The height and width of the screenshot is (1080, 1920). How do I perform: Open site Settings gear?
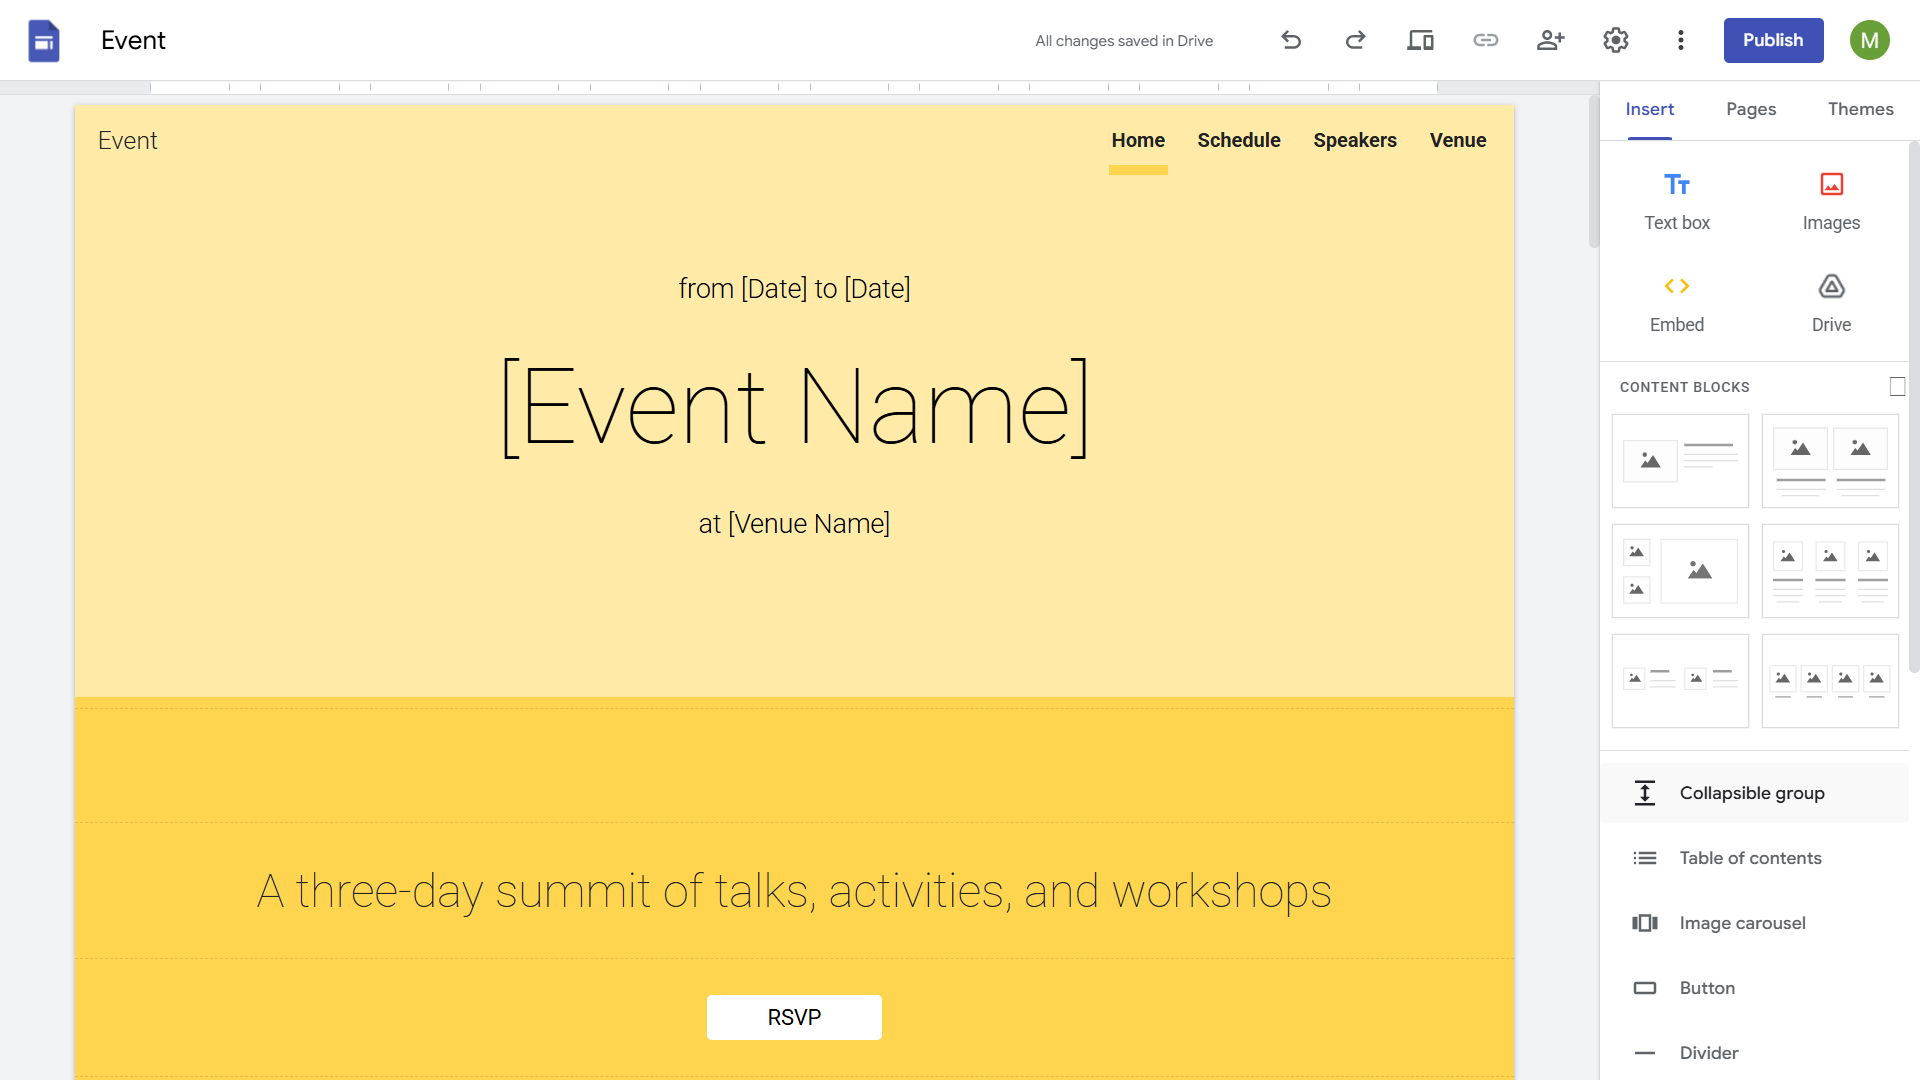pyautogui.click(x=1615, y=40)
